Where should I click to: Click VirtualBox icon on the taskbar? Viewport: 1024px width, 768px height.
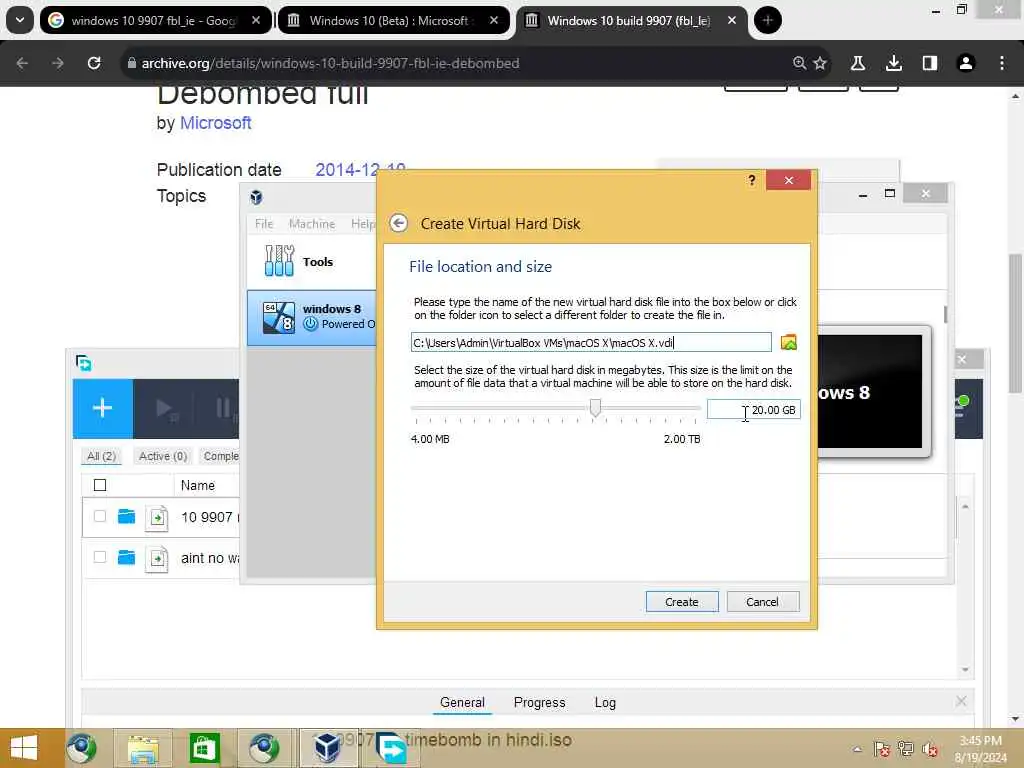pos(327,748)
